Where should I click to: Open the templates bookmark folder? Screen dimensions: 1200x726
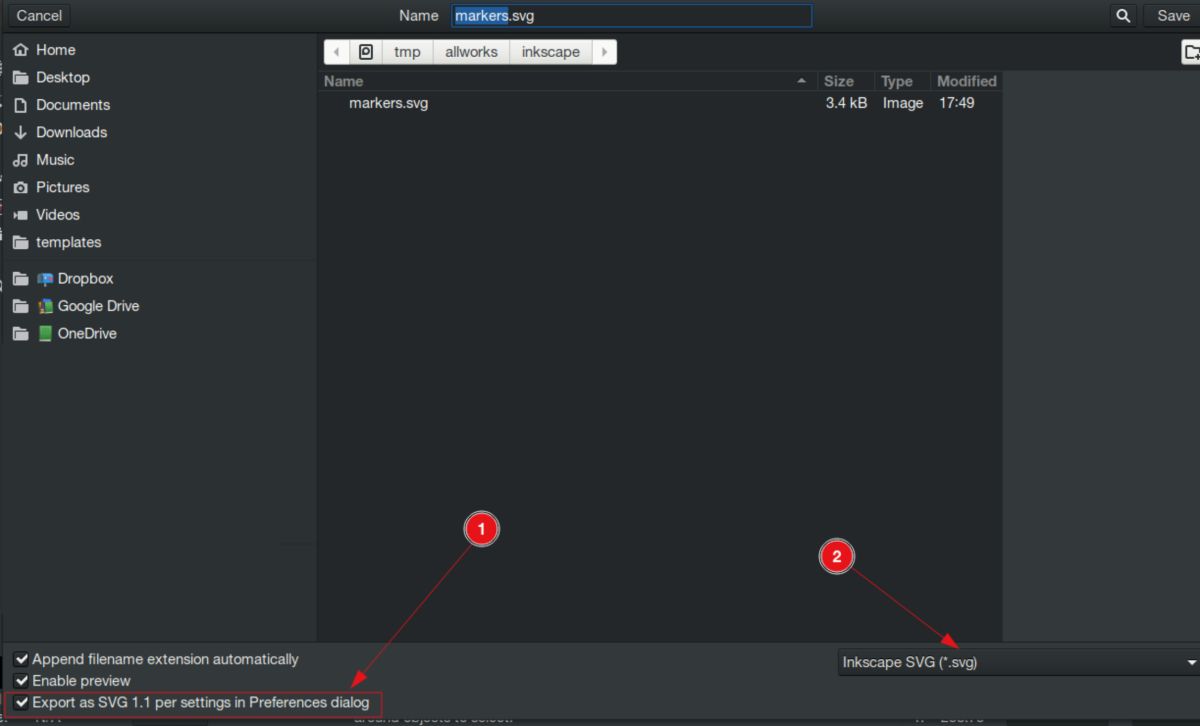(68, 242)
